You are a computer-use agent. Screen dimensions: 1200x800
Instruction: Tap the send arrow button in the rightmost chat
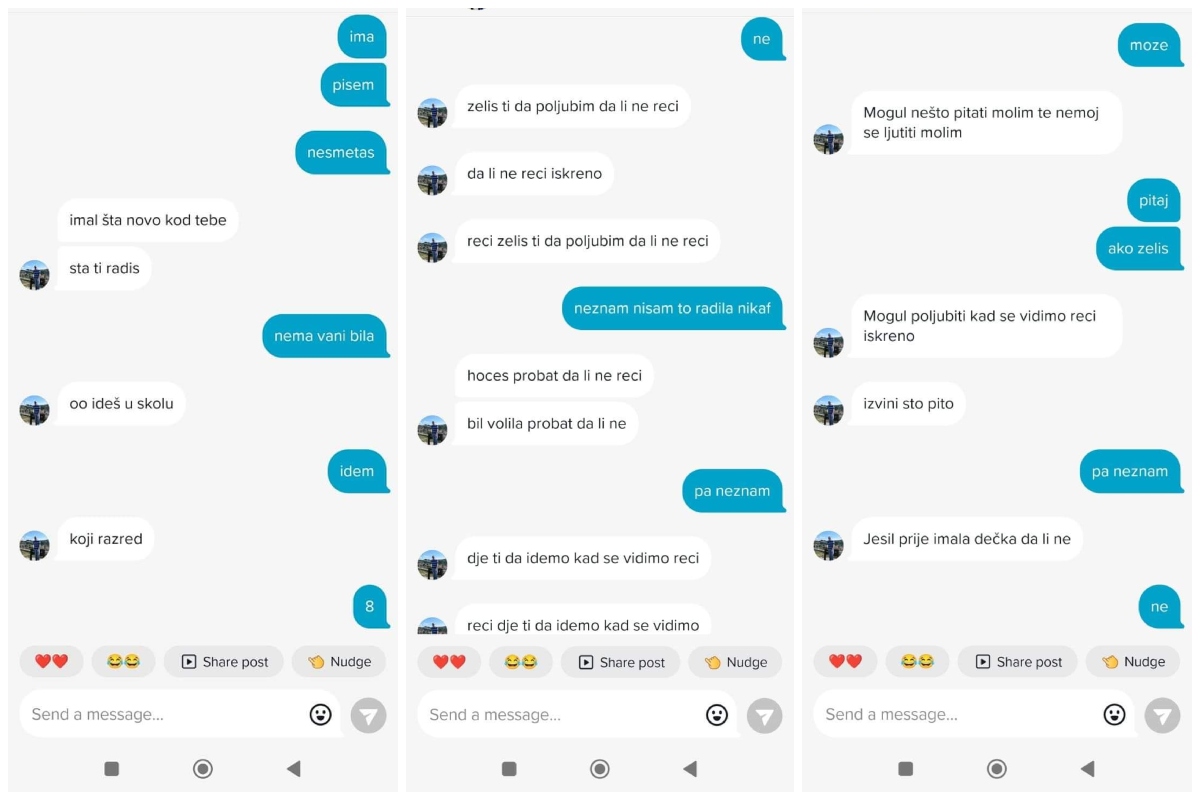click(x=1162, y=715)
